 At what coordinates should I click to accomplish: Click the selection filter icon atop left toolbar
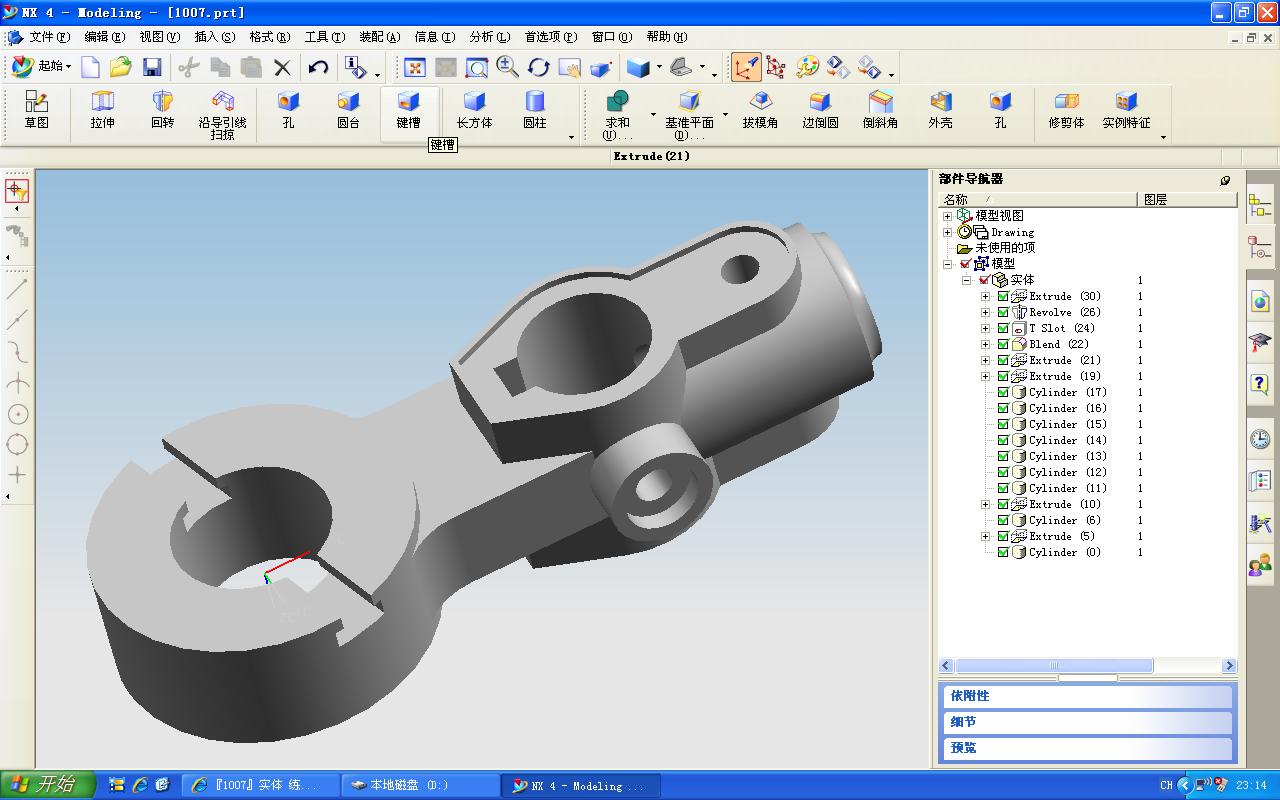(17, 190)
